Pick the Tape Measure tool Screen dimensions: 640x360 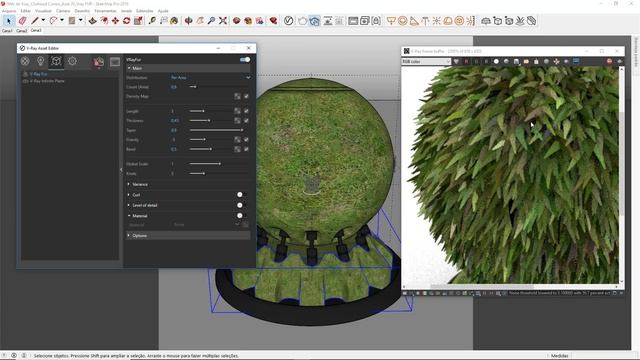[x=152, y=20]
